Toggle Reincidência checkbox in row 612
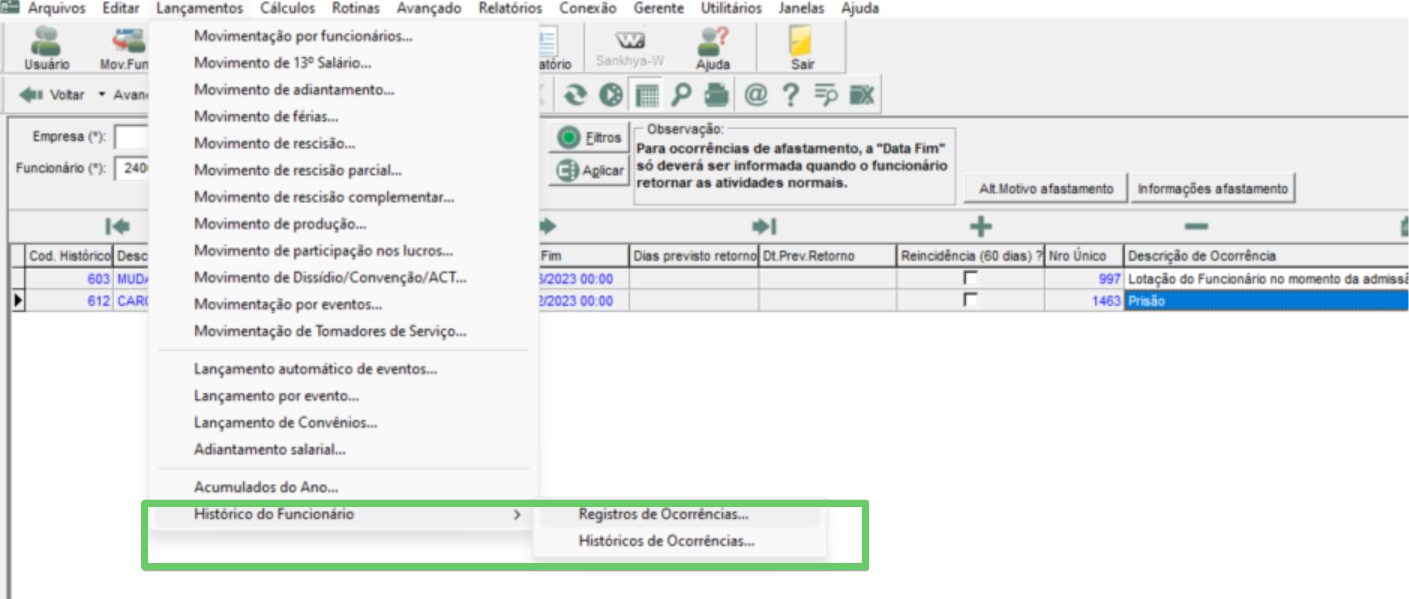The width and height of the screenshot is (1409, 599). coord(969,300)
